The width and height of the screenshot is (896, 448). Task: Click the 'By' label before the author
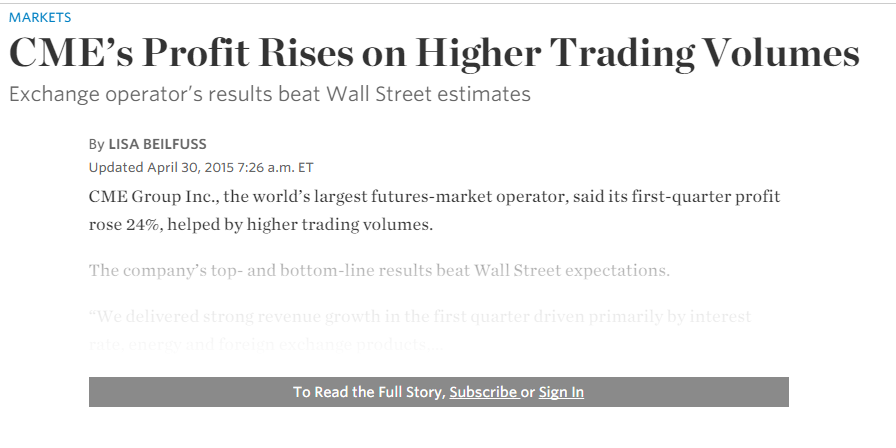click(96, 145)
